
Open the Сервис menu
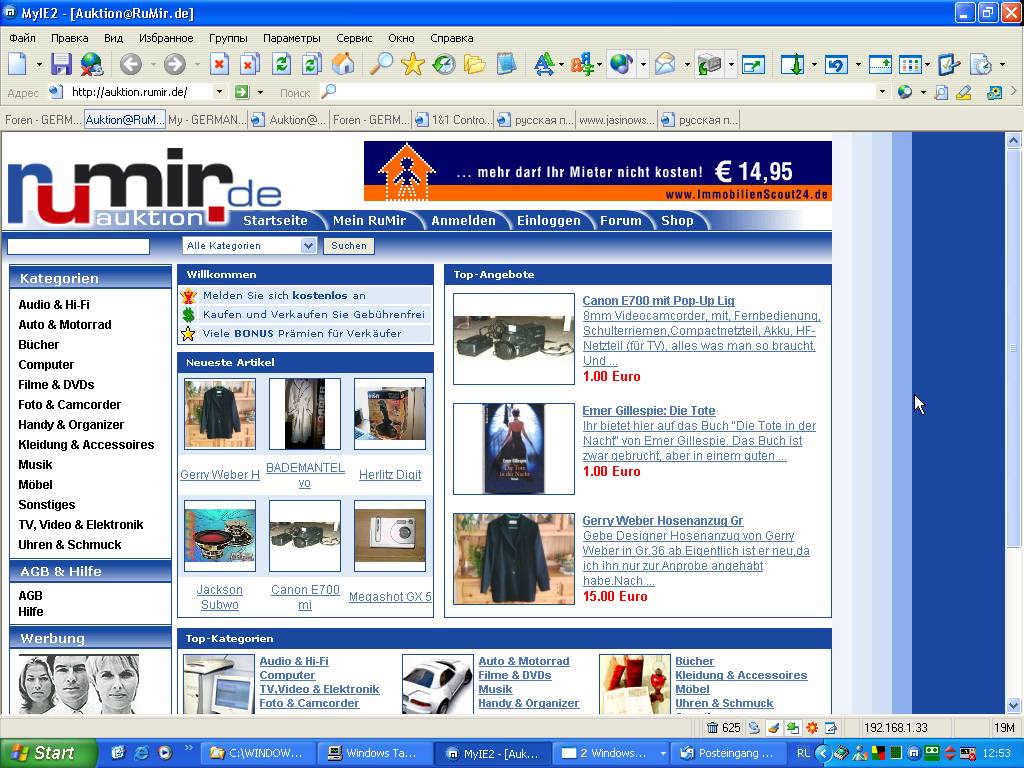click(x=354, y=38)
